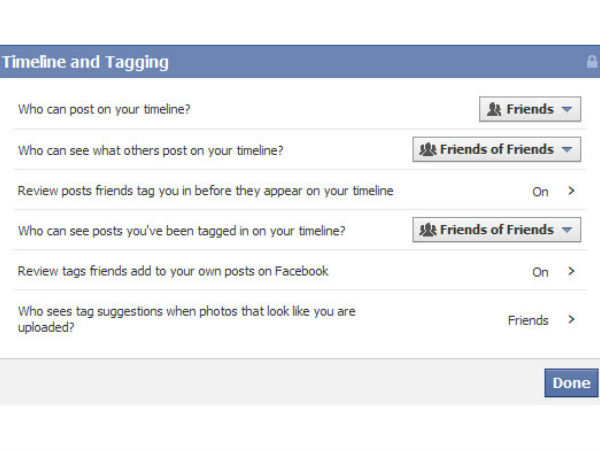The width and height of the screenshot is (600, 450).
Task: Click the Timeline and Tagging title
Action: click(85, 62)
